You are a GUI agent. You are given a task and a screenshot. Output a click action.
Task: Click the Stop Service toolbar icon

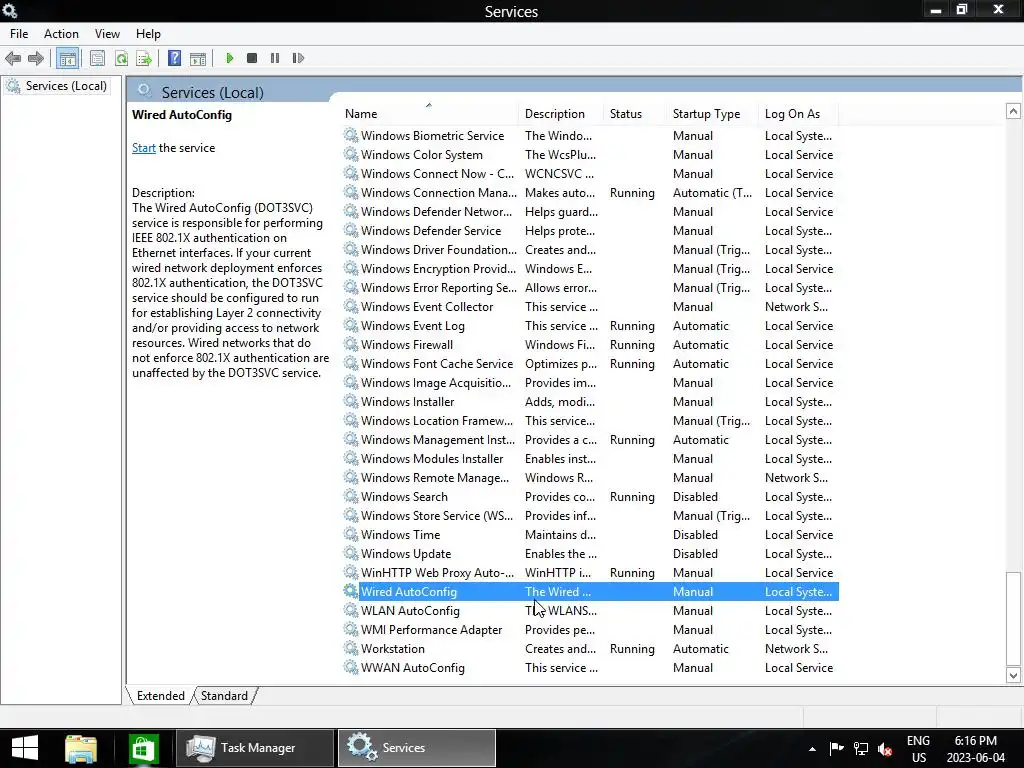[x=252, y=58]
